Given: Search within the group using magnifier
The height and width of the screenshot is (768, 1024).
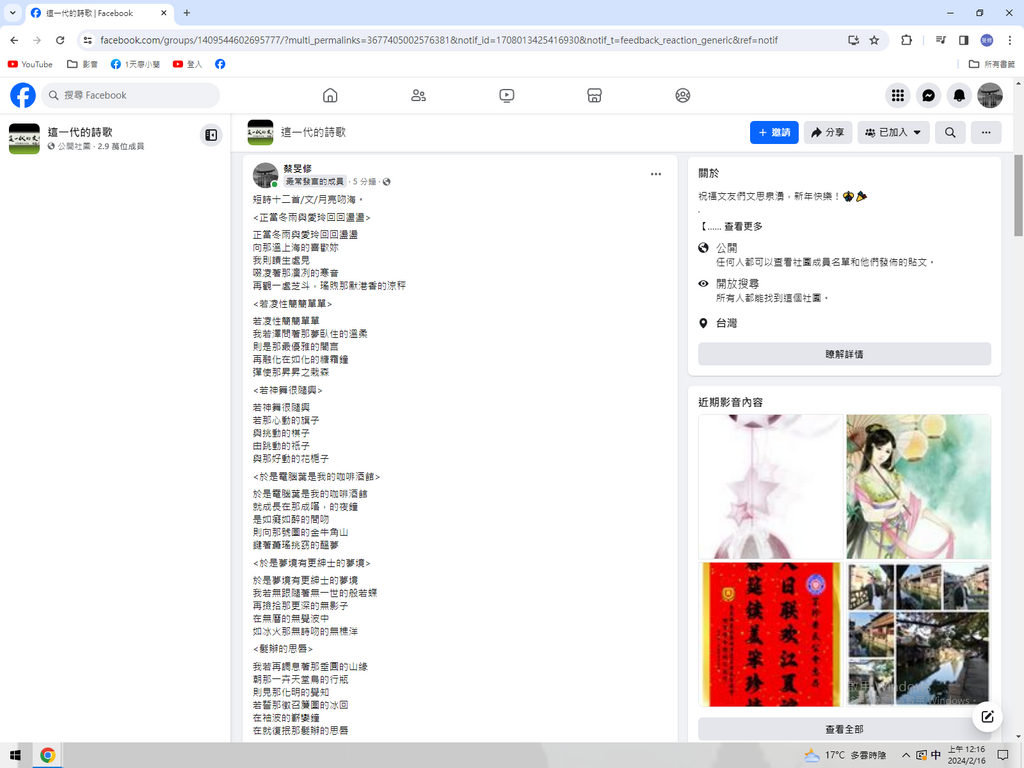Looking at the screenshot, I should (x=950, y=132).
